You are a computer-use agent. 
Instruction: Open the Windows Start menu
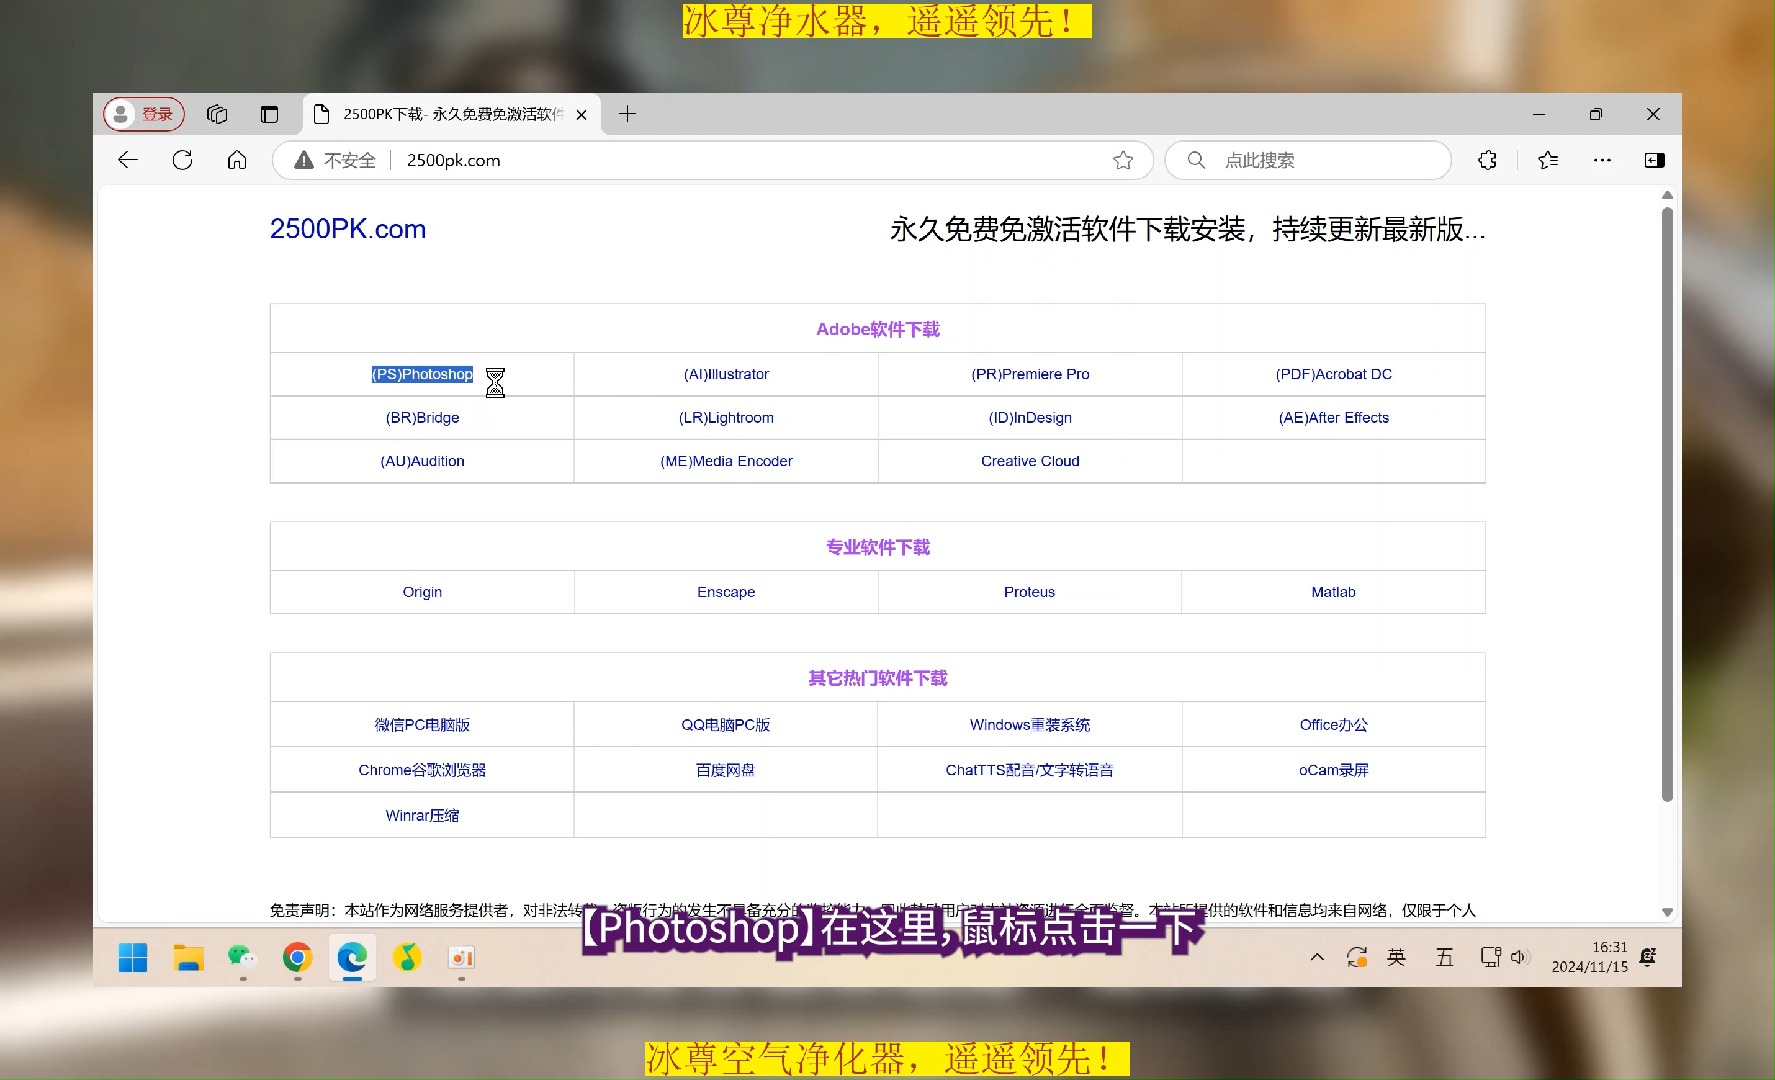click(x=133, y=958)
